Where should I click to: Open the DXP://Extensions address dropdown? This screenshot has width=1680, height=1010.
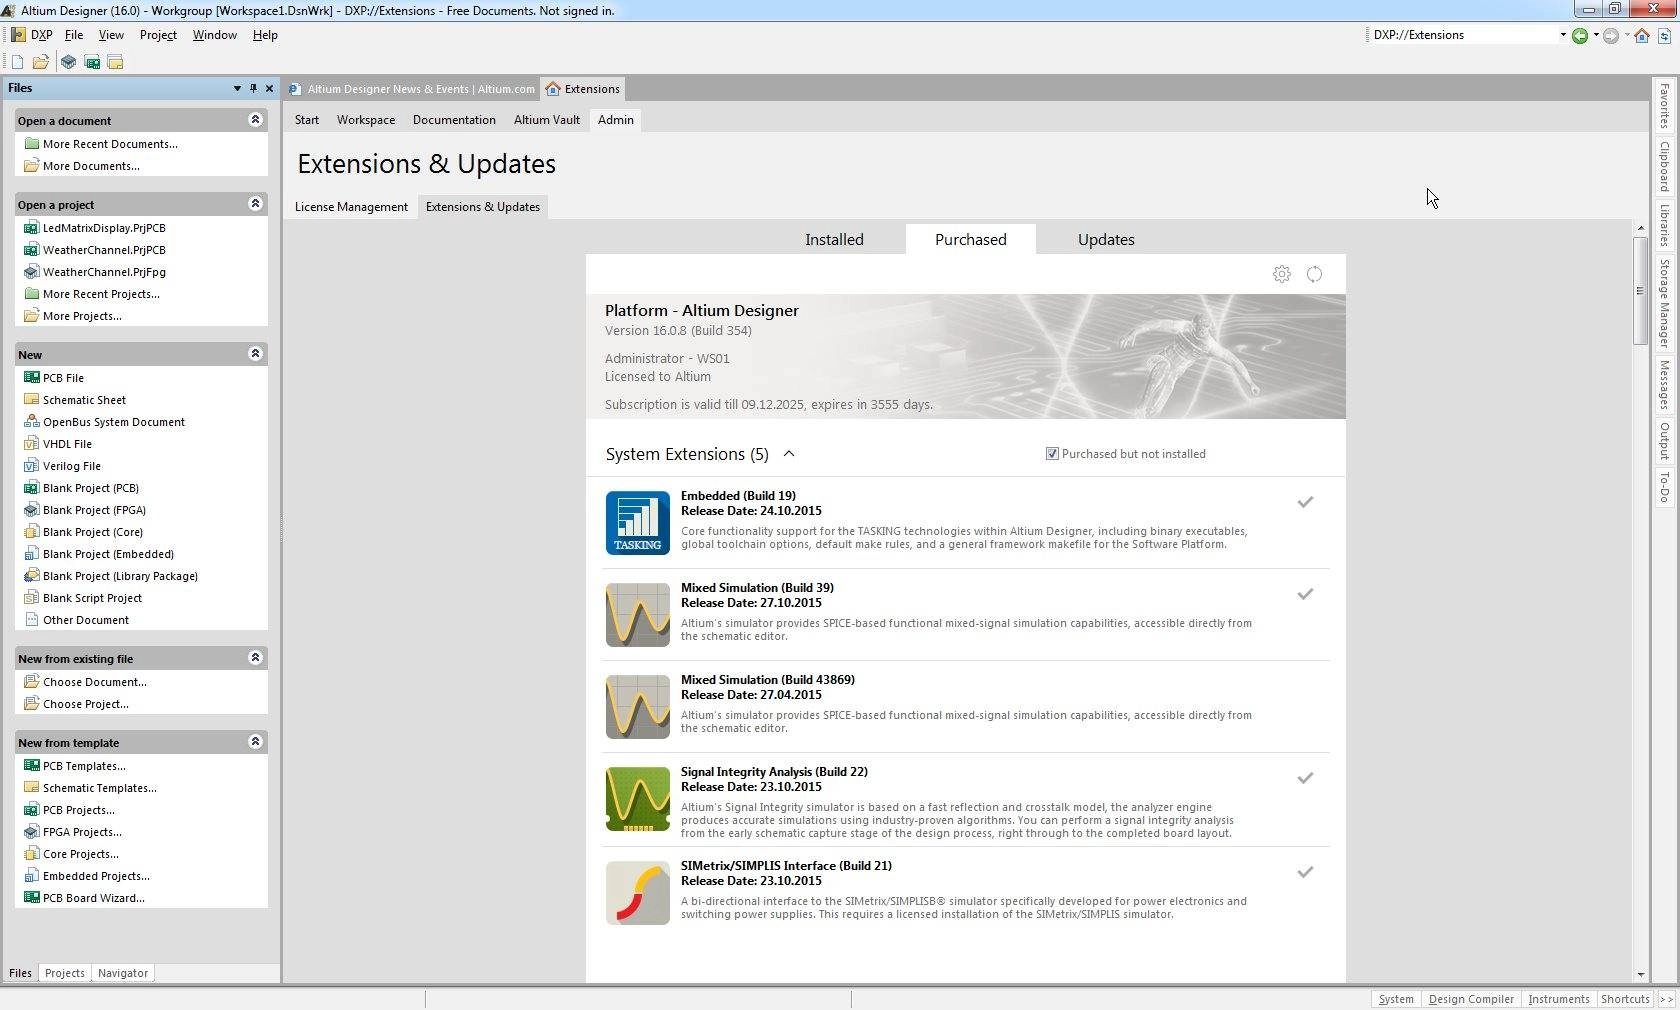pos(1562,35)
